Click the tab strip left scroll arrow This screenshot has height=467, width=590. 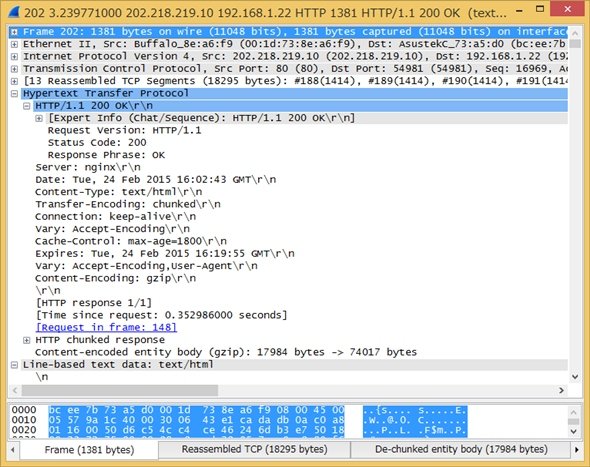[13, 450]
